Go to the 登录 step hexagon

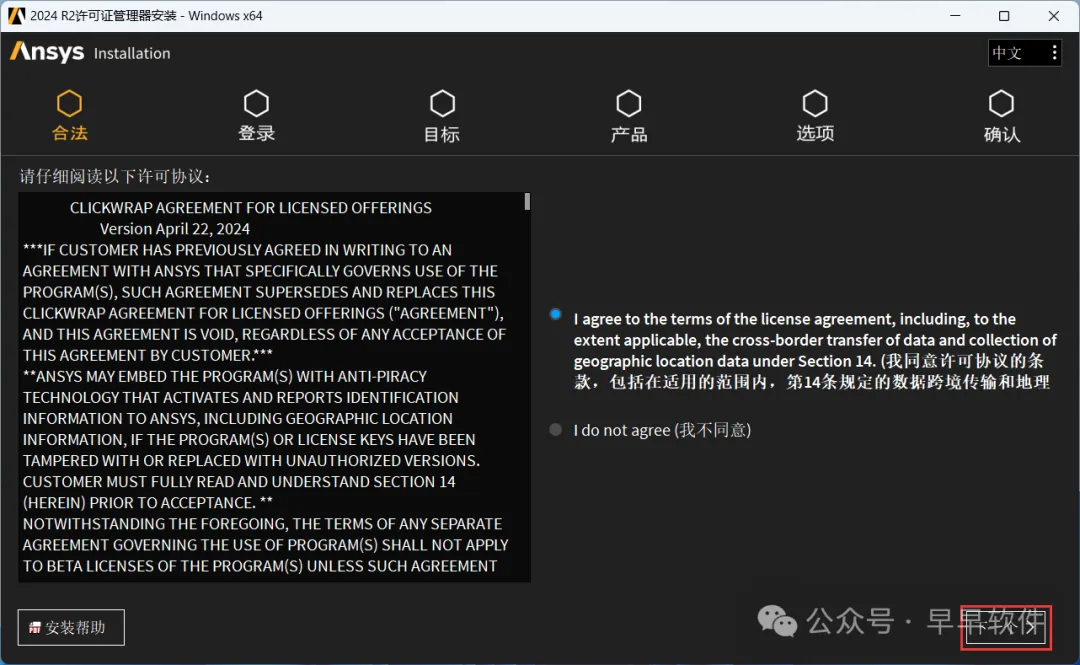(256, 103)
